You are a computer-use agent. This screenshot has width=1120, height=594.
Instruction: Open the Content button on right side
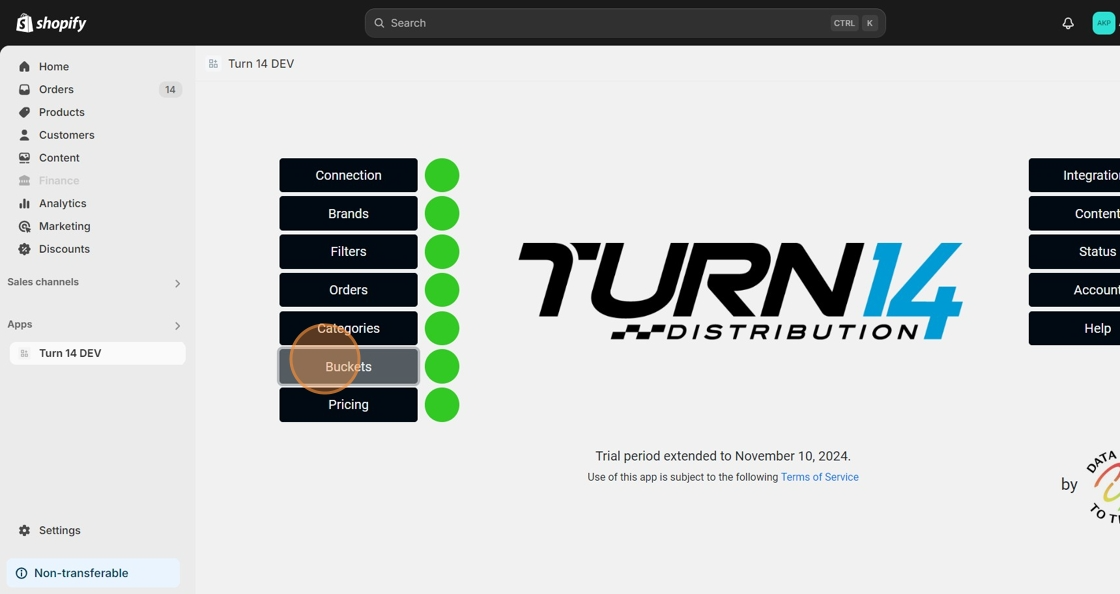tap(1074, 213)
